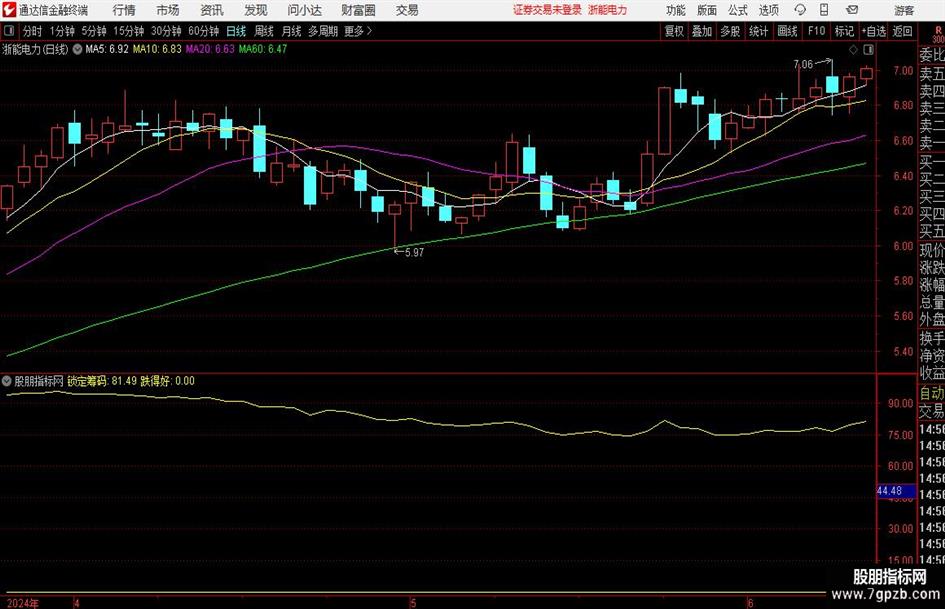Click 跌得好: 0.00 indicator value
Viewport: 945px width, 609px height.
pyautogui.click(x=168, y=381)
